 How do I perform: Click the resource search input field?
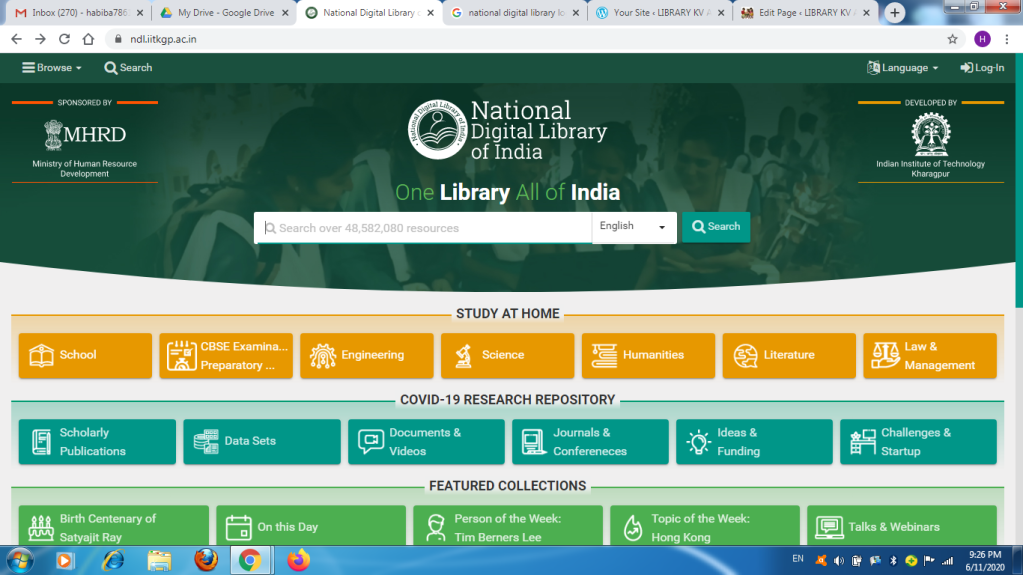point(425,228)
